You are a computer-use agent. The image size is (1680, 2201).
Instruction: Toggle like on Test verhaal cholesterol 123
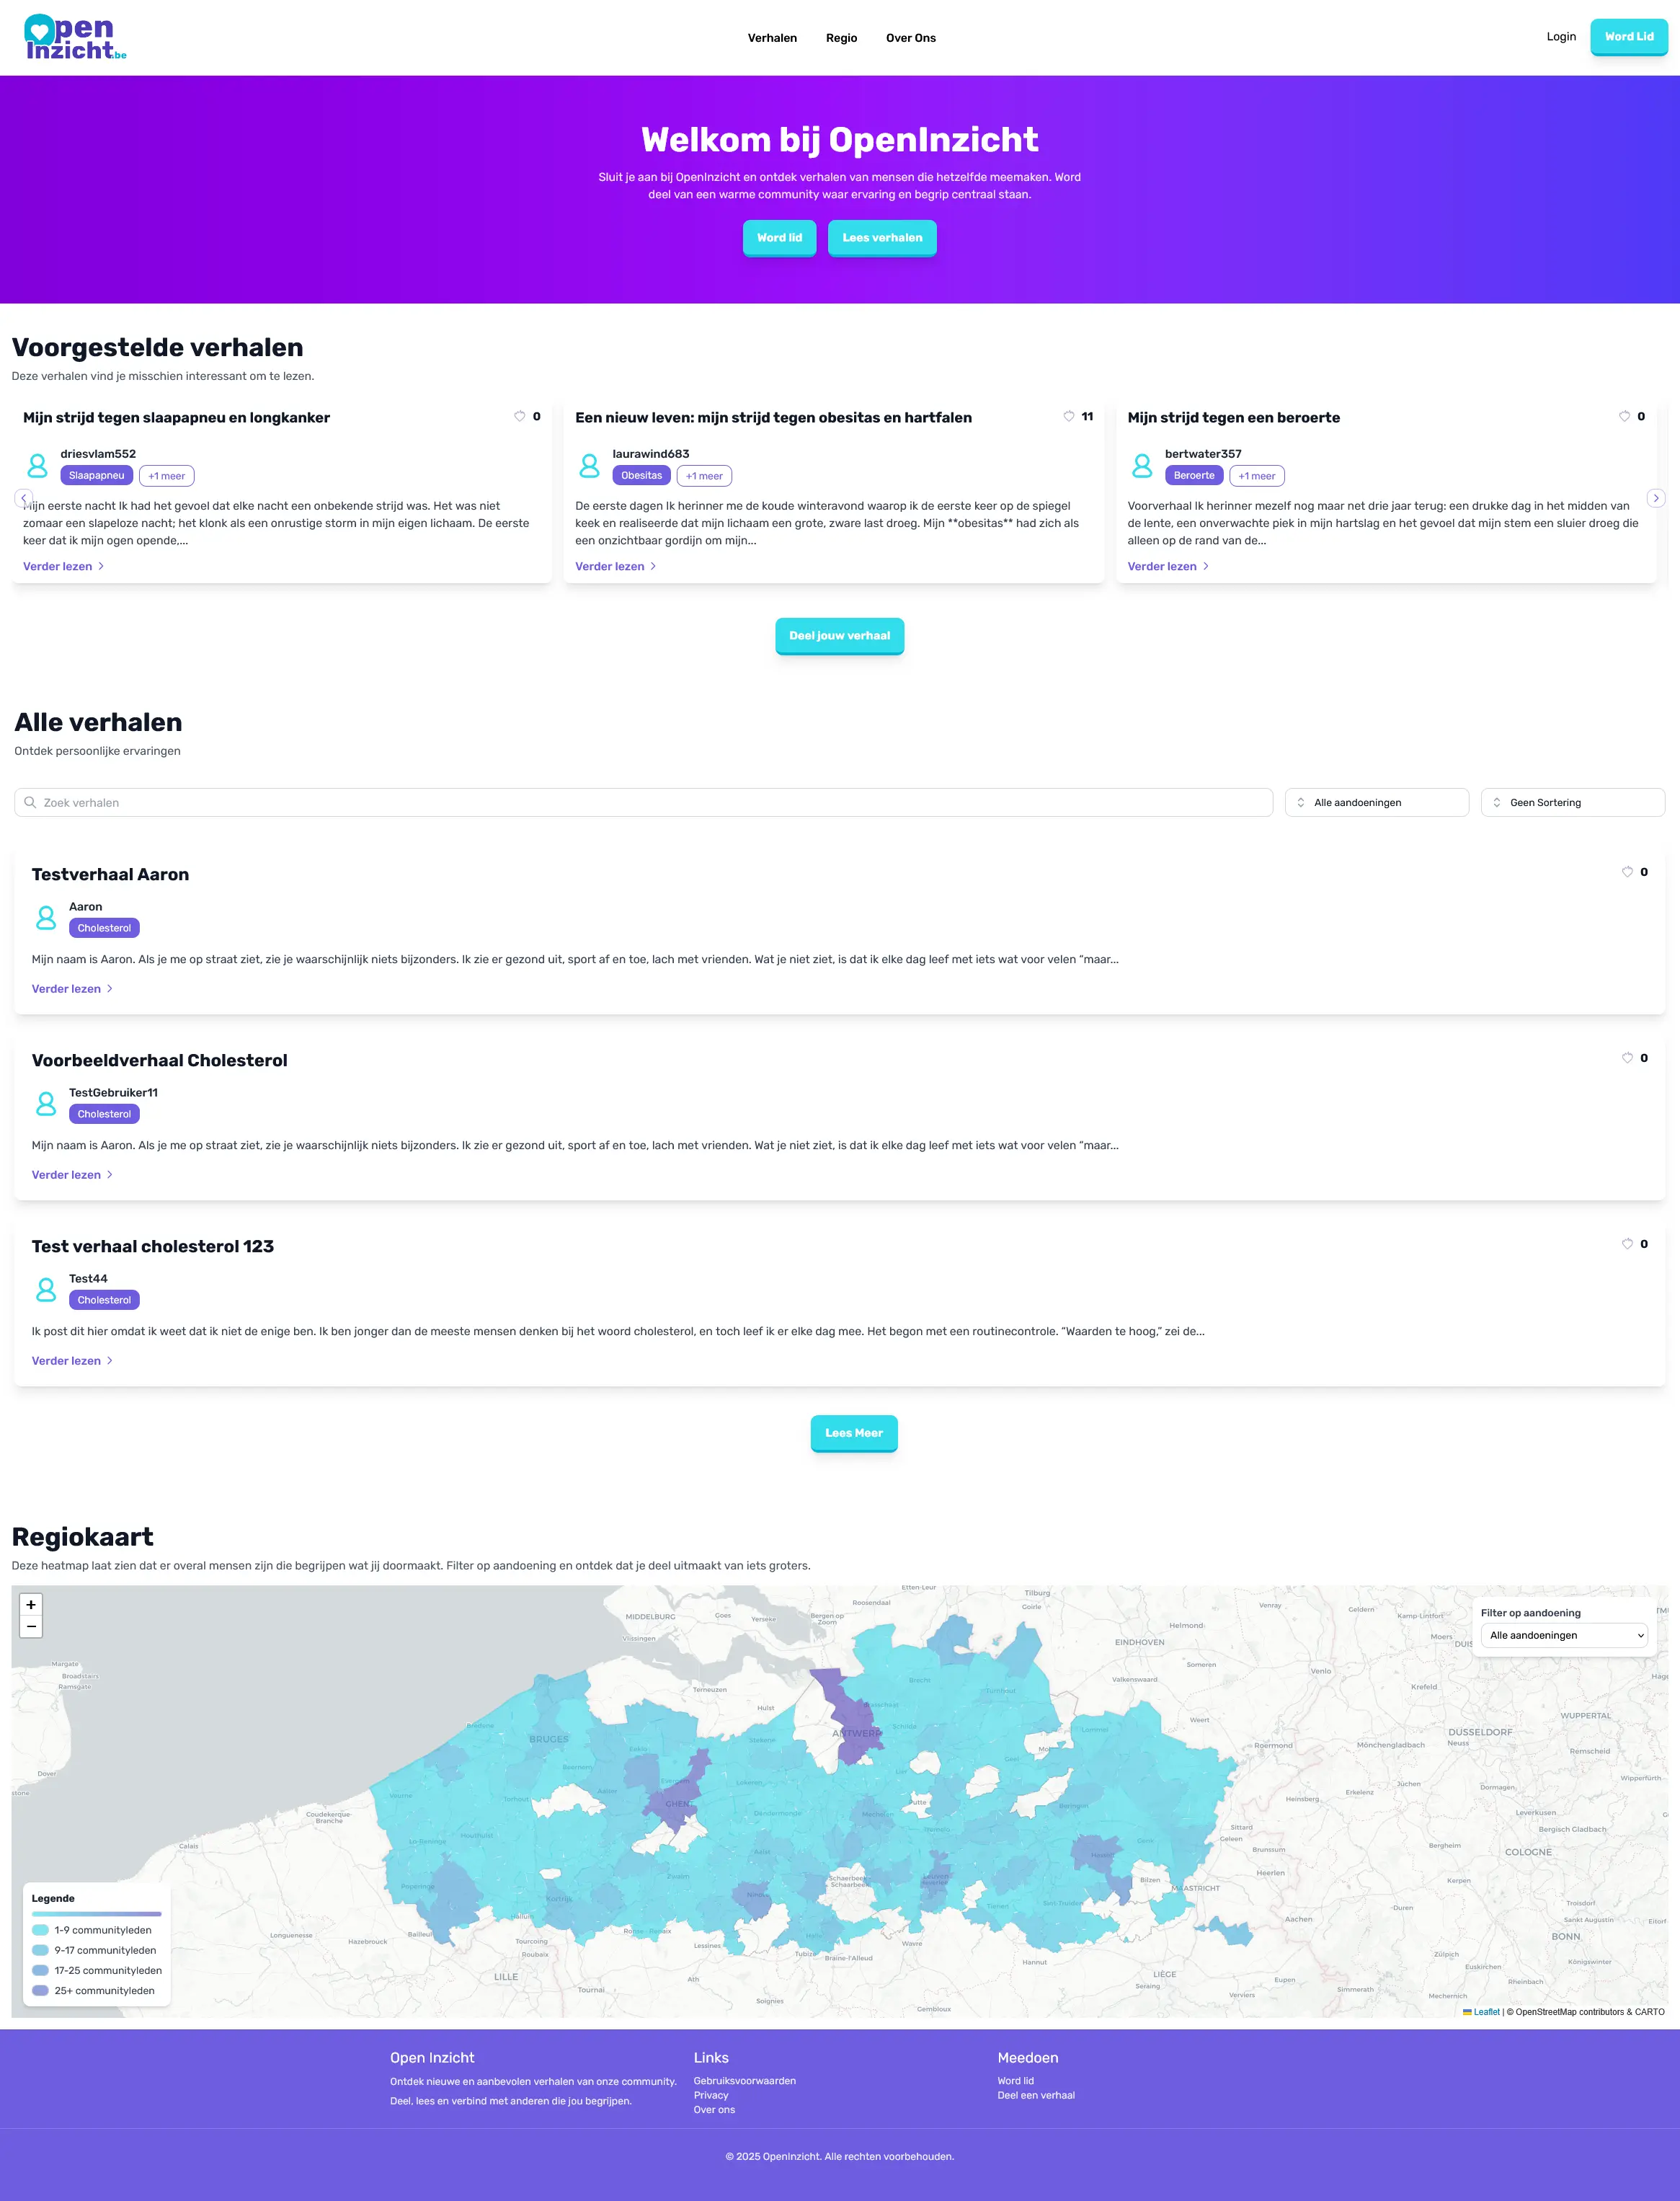click(1628, 1243)
